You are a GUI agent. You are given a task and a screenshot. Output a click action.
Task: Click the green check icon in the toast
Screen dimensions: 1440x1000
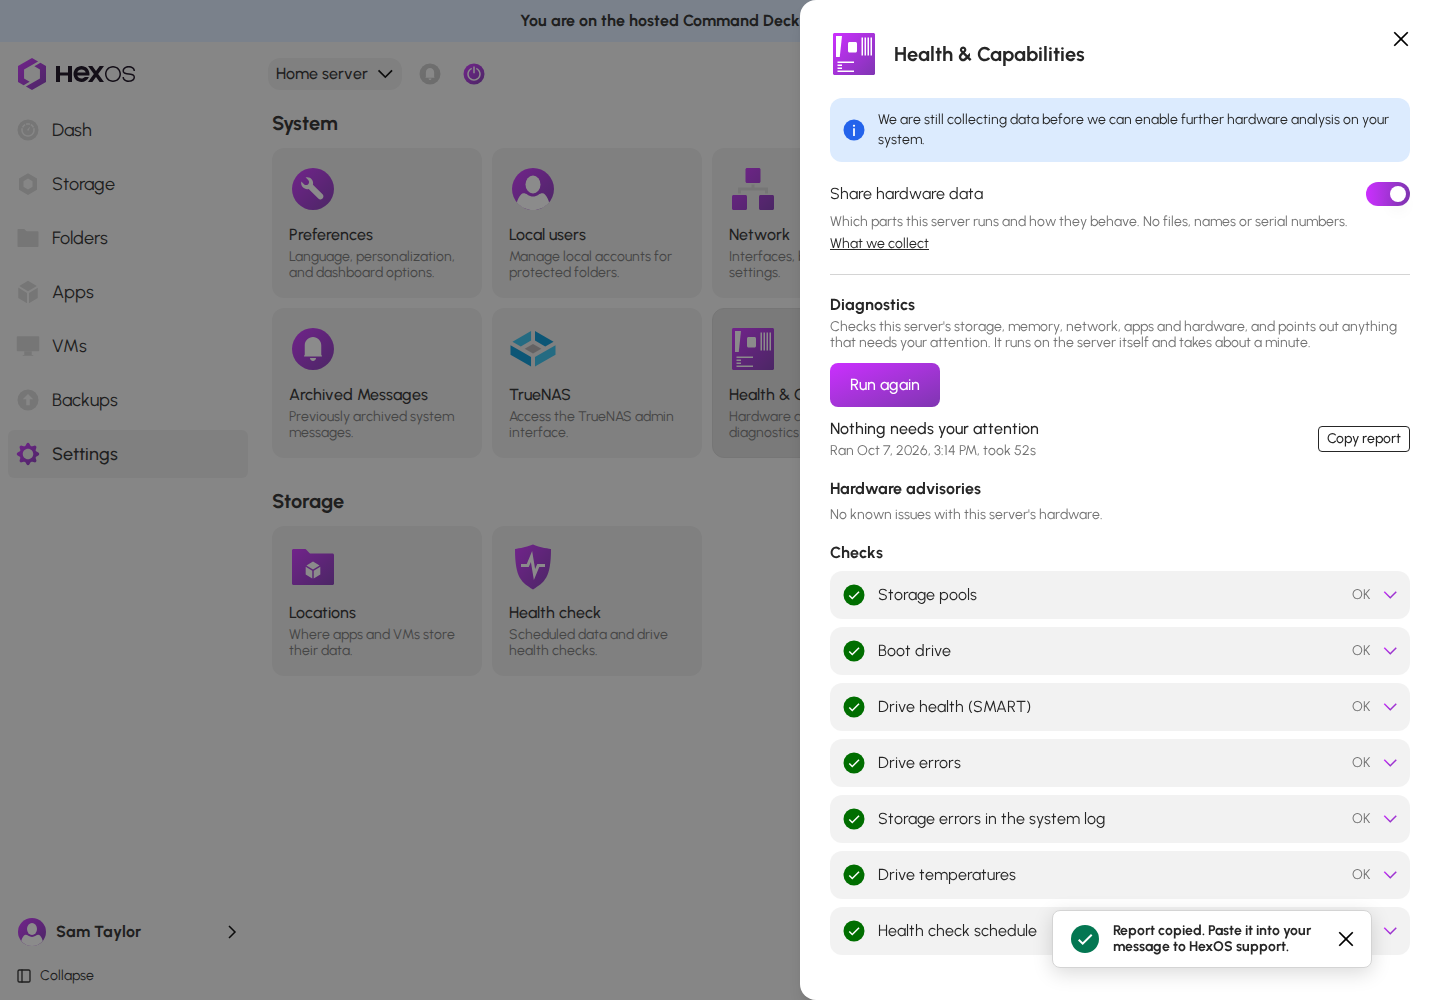click(1085, 939)
